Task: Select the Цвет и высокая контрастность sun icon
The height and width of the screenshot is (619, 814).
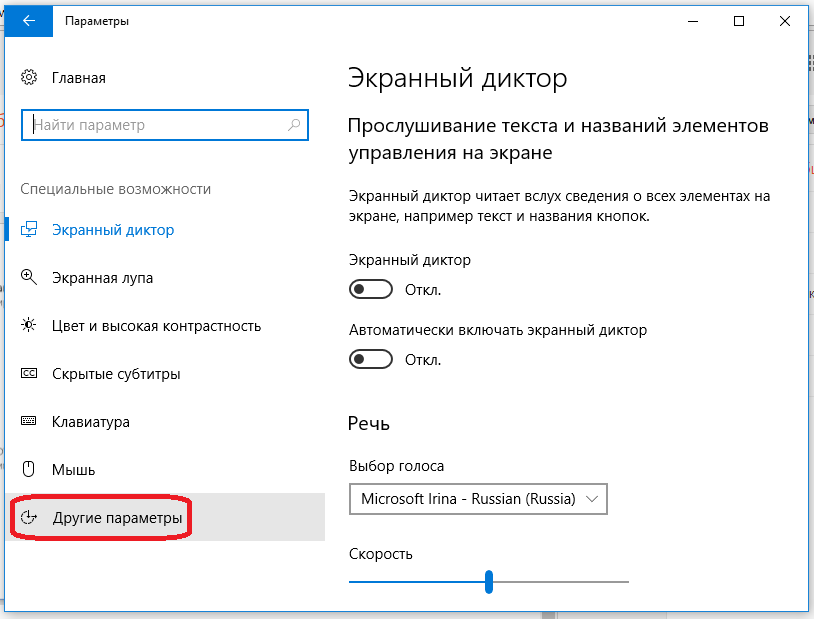Action: click(29, 326)
